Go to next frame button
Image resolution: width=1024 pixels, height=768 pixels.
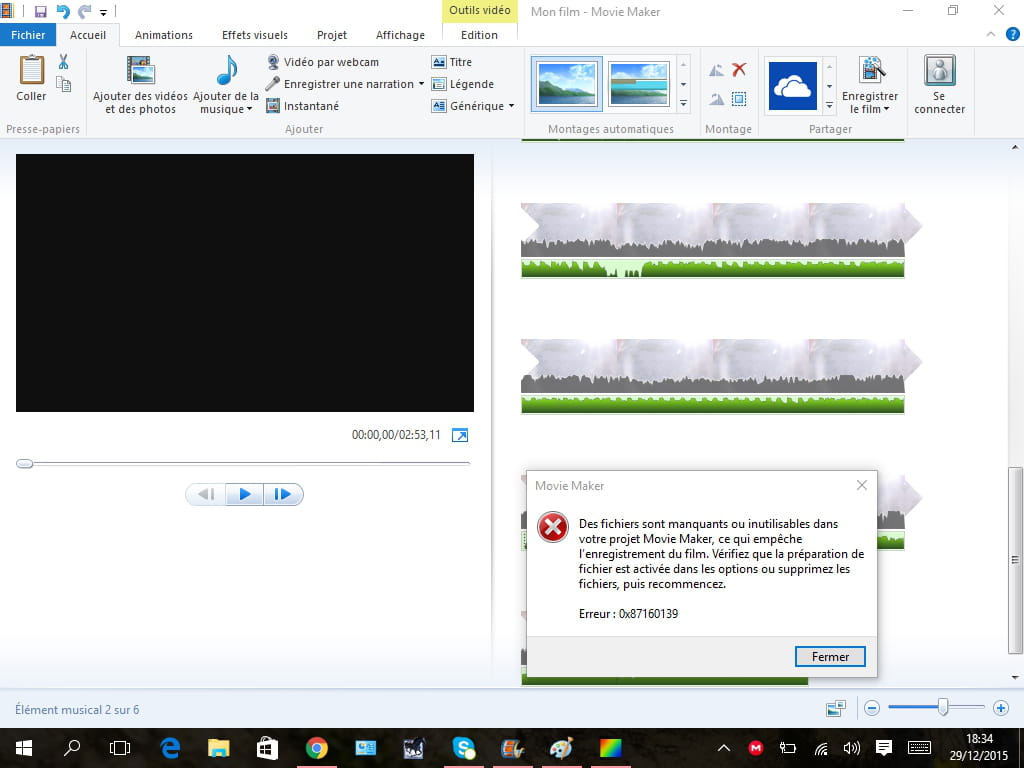tap(283, 494)
